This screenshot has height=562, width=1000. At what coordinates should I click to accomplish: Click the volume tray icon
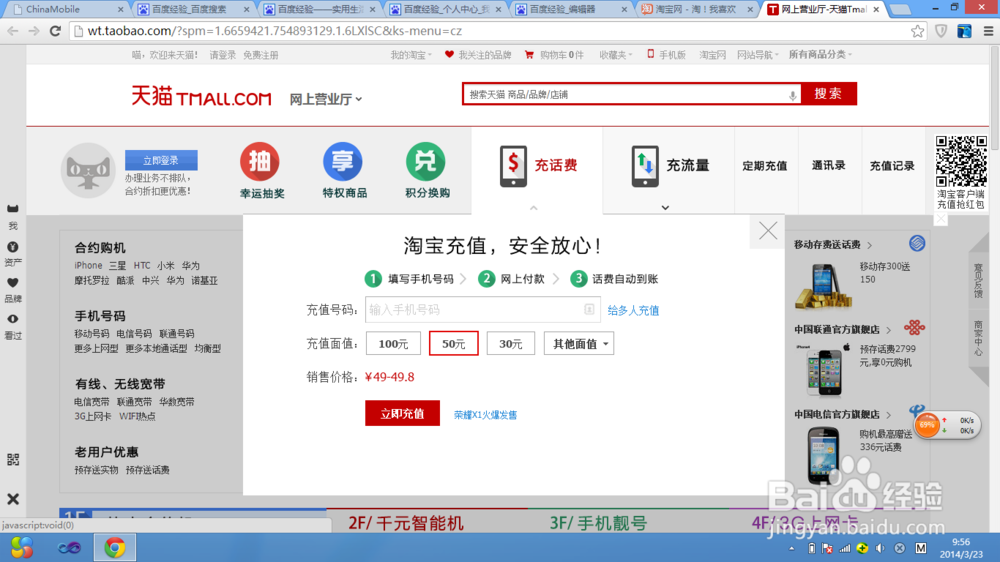880,548
